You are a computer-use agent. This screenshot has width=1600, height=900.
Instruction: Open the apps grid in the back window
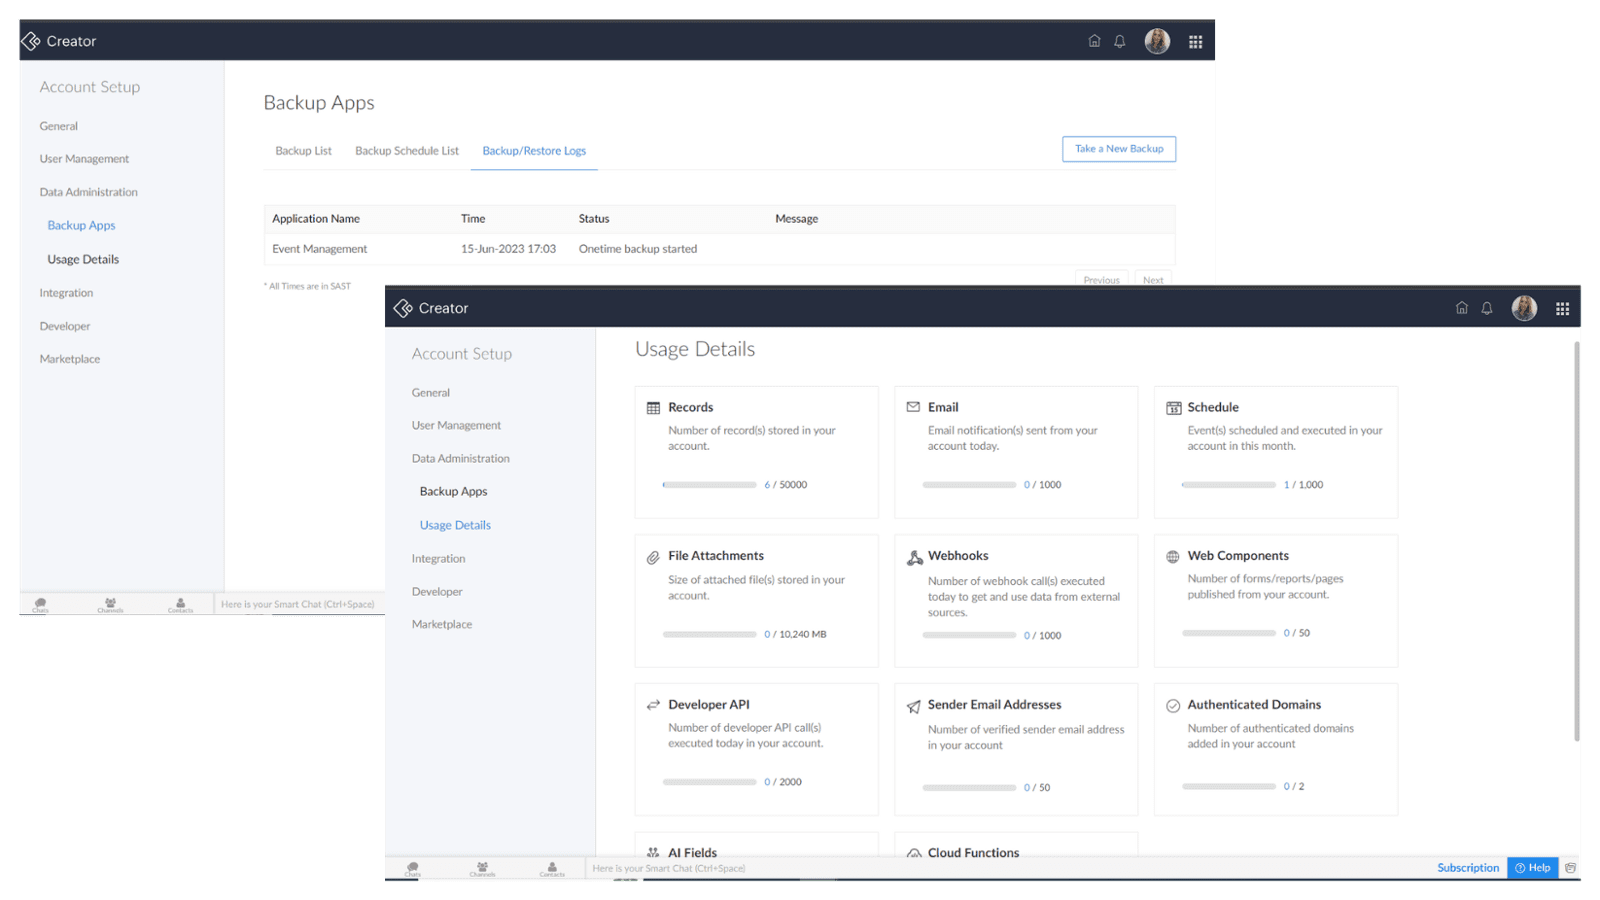click(x=1195, y=42)
